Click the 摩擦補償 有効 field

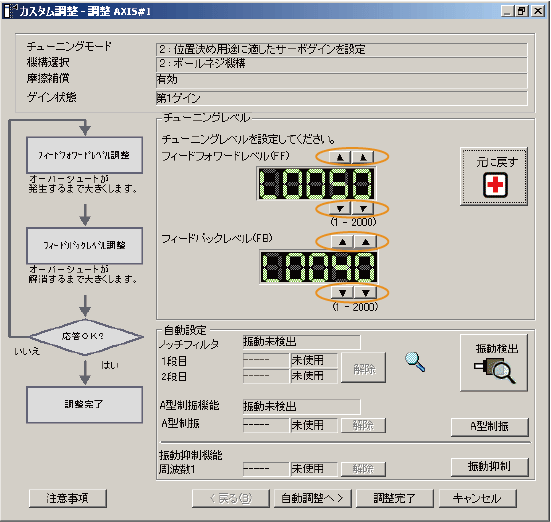(341, 80)
